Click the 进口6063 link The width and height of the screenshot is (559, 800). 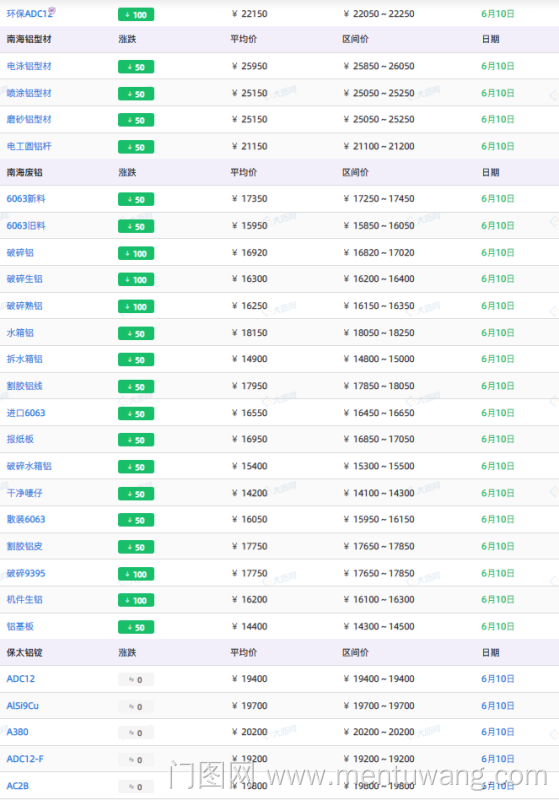(x=26, y=413)
